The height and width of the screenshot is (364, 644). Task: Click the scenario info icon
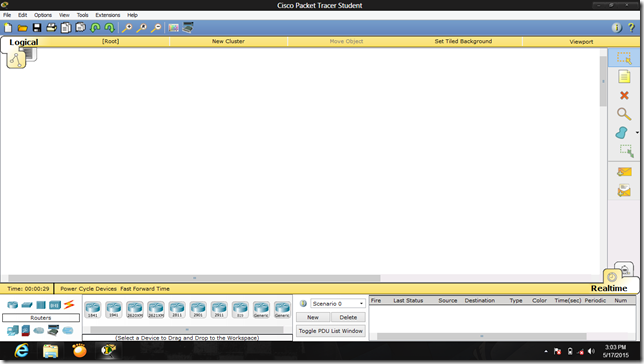click(x=303, y=304)
